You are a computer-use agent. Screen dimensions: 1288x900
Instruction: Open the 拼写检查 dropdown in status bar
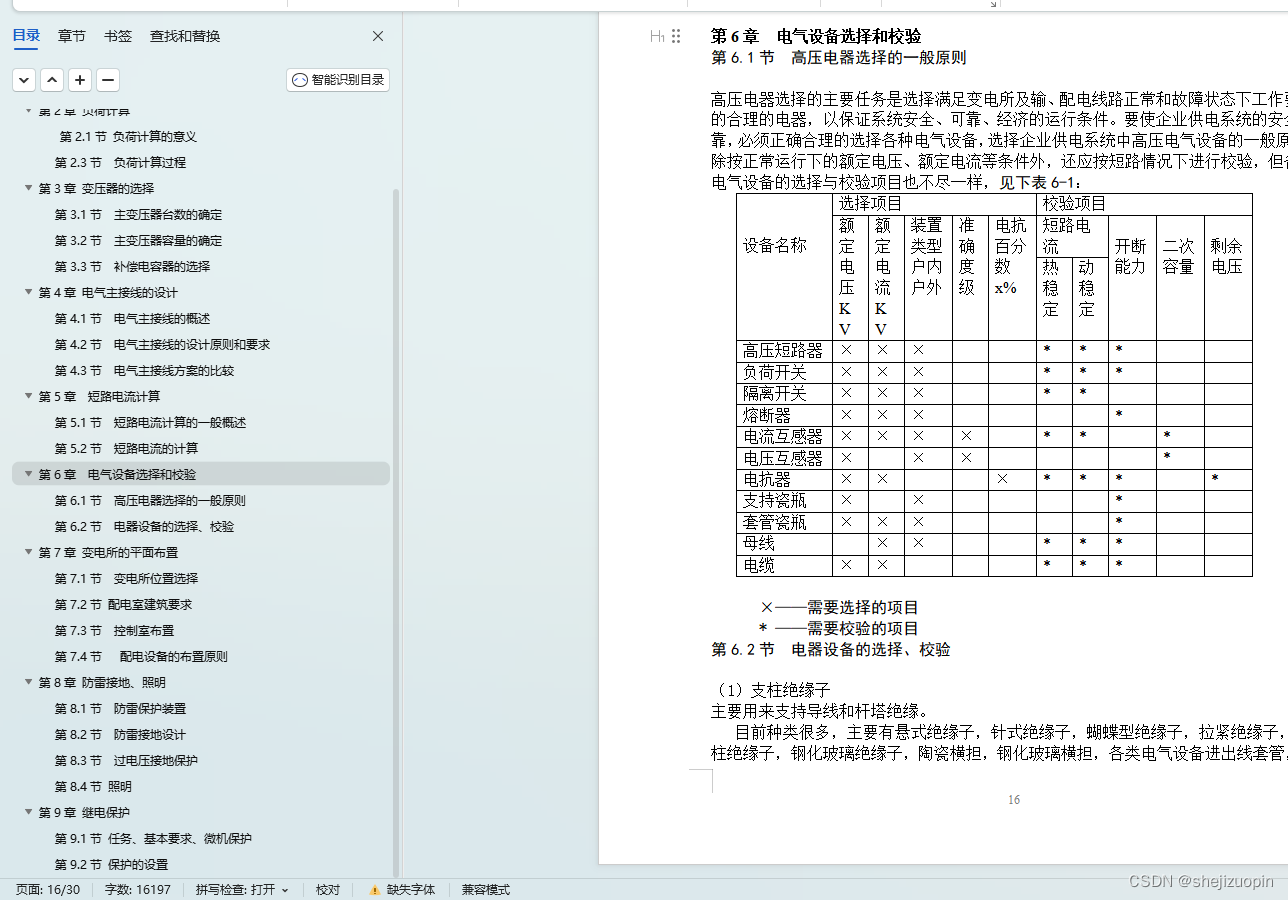pos(242,889)
